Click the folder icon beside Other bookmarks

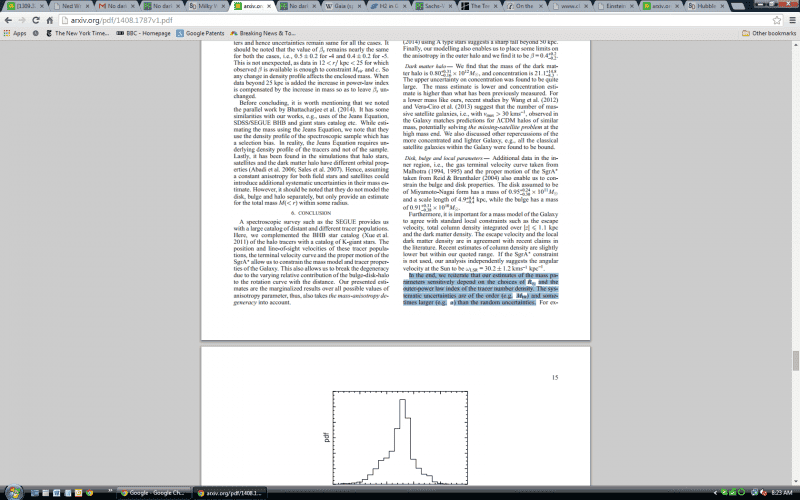pyautogui.click(x=745, y=33)
